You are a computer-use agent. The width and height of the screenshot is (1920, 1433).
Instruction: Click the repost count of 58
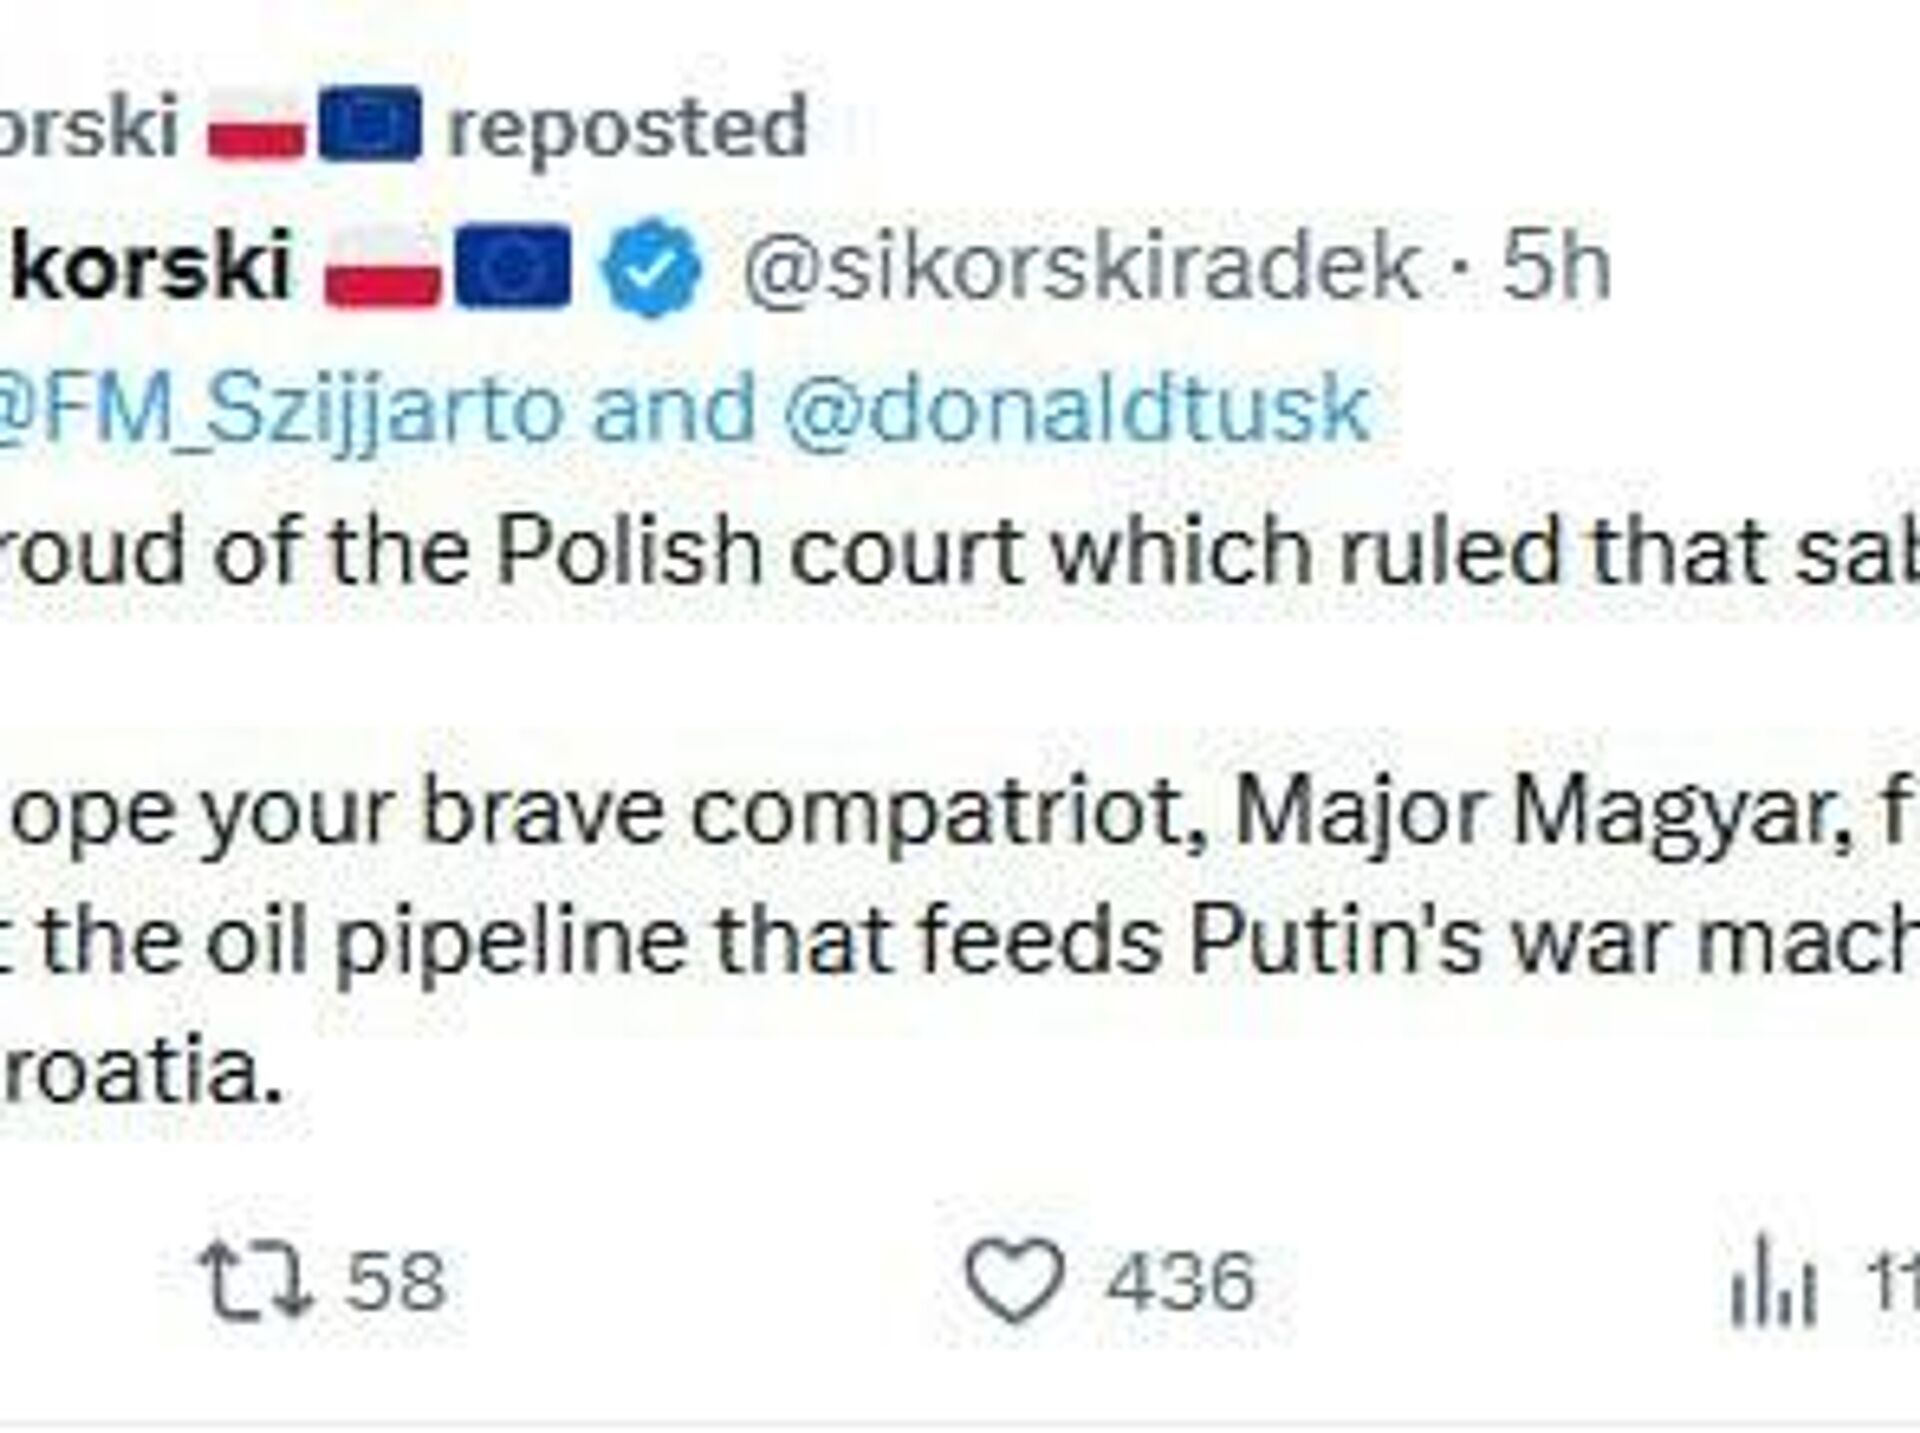pyautogui.click(x=395, y=1280)
